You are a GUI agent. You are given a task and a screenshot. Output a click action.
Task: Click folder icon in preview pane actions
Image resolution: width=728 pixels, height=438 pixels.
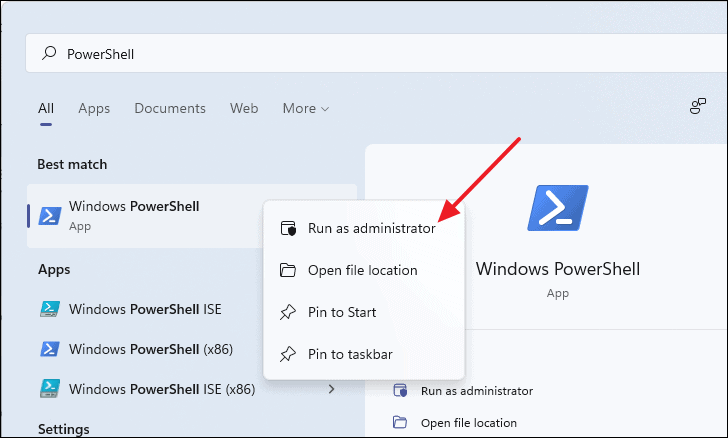400,422
